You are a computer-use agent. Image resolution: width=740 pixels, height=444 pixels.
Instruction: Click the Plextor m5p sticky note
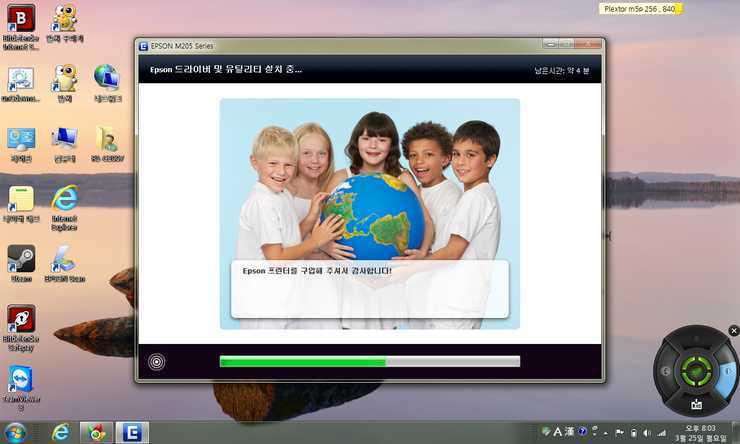(x=643, y=9)
